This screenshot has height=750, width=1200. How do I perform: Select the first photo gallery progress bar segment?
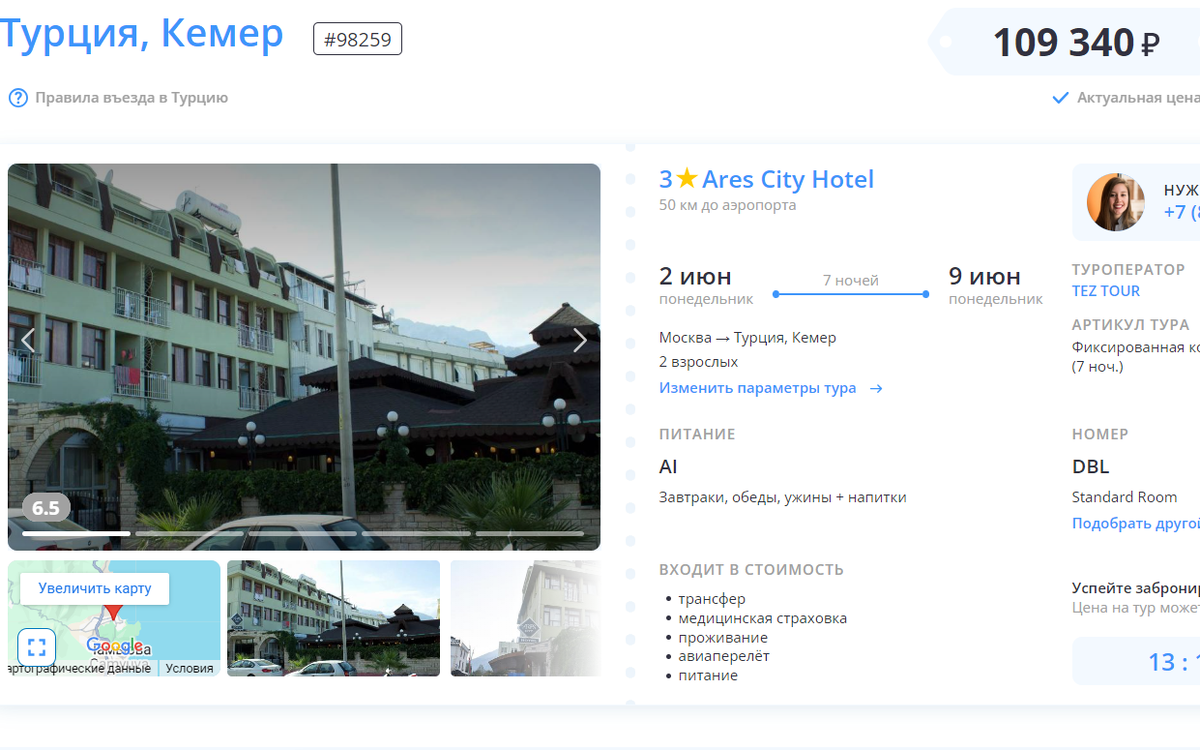pyautogui.click(x=76, y=534)
